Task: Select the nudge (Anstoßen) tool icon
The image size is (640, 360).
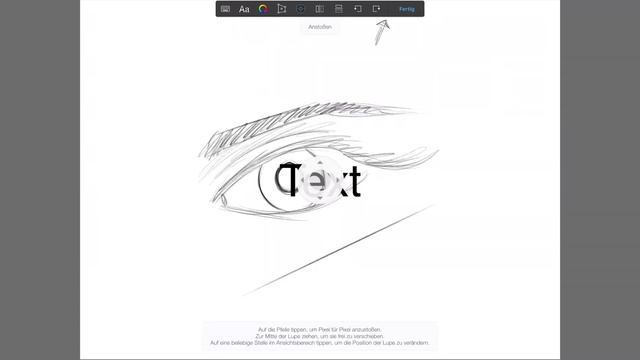Action: tap(300, 9)
